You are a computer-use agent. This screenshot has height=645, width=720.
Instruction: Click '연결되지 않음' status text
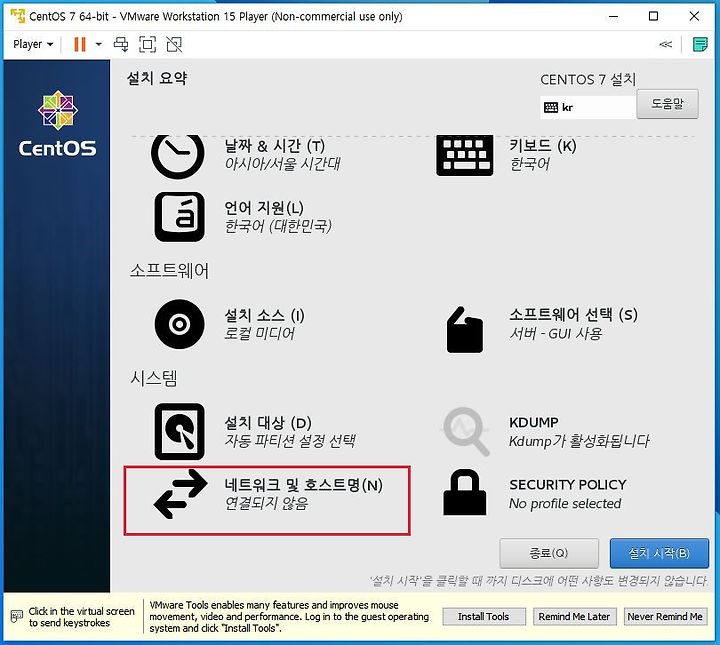(266, 504)
